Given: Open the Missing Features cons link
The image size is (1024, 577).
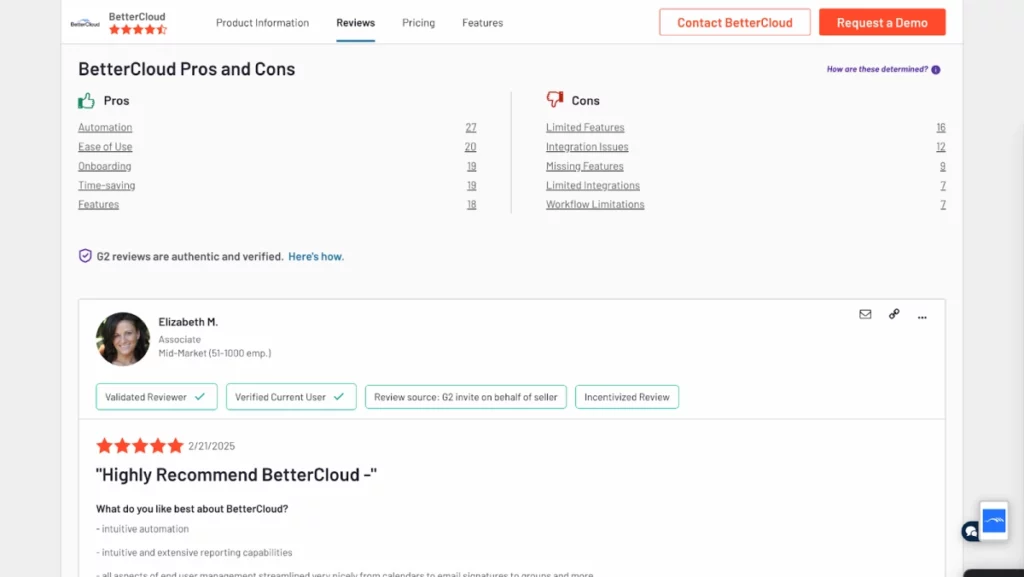Looking at the screenshot, I should 584,166.
